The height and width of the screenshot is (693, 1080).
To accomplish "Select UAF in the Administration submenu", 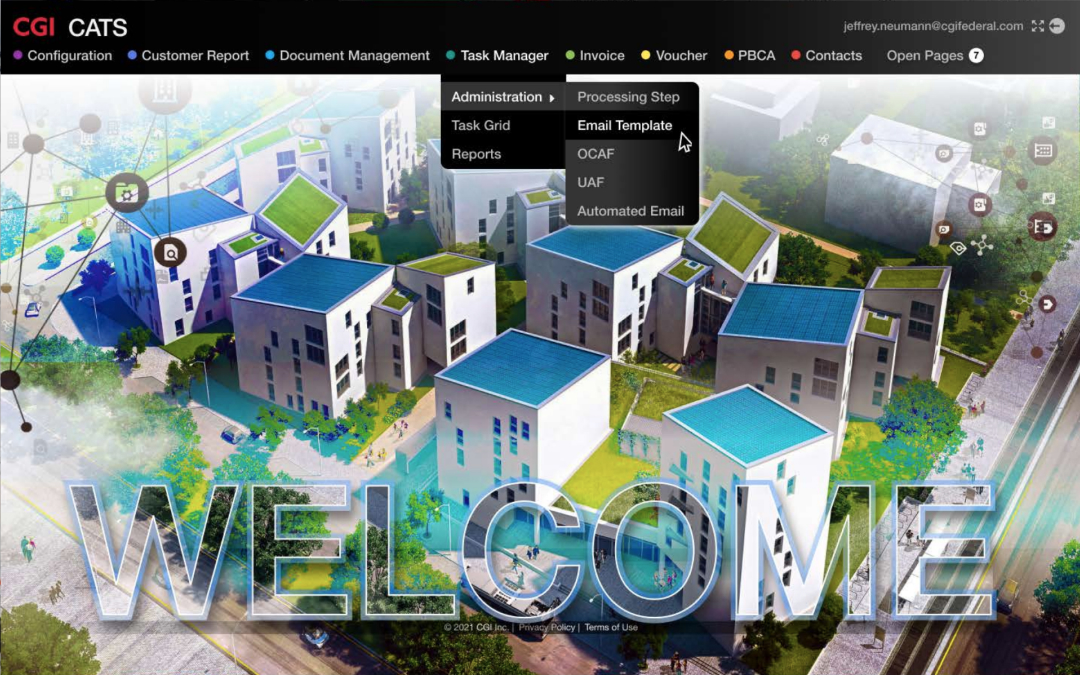I will coord(632,183).
